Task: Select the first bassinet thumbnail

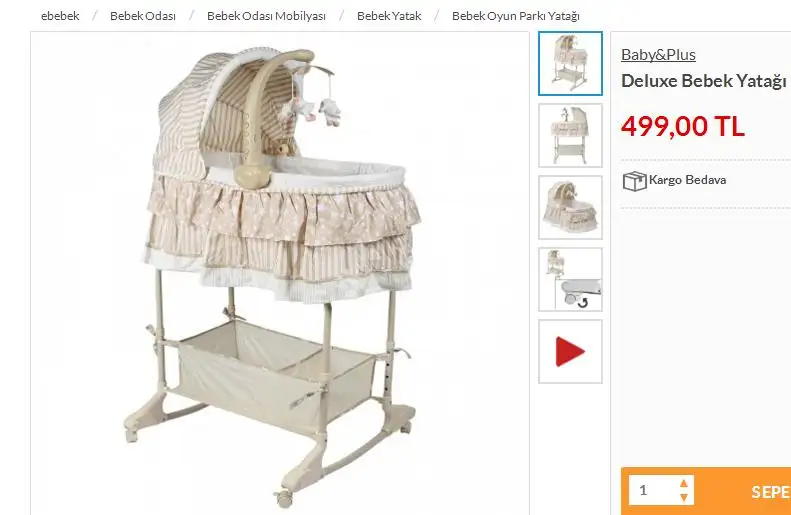Action: click(570, 64)
